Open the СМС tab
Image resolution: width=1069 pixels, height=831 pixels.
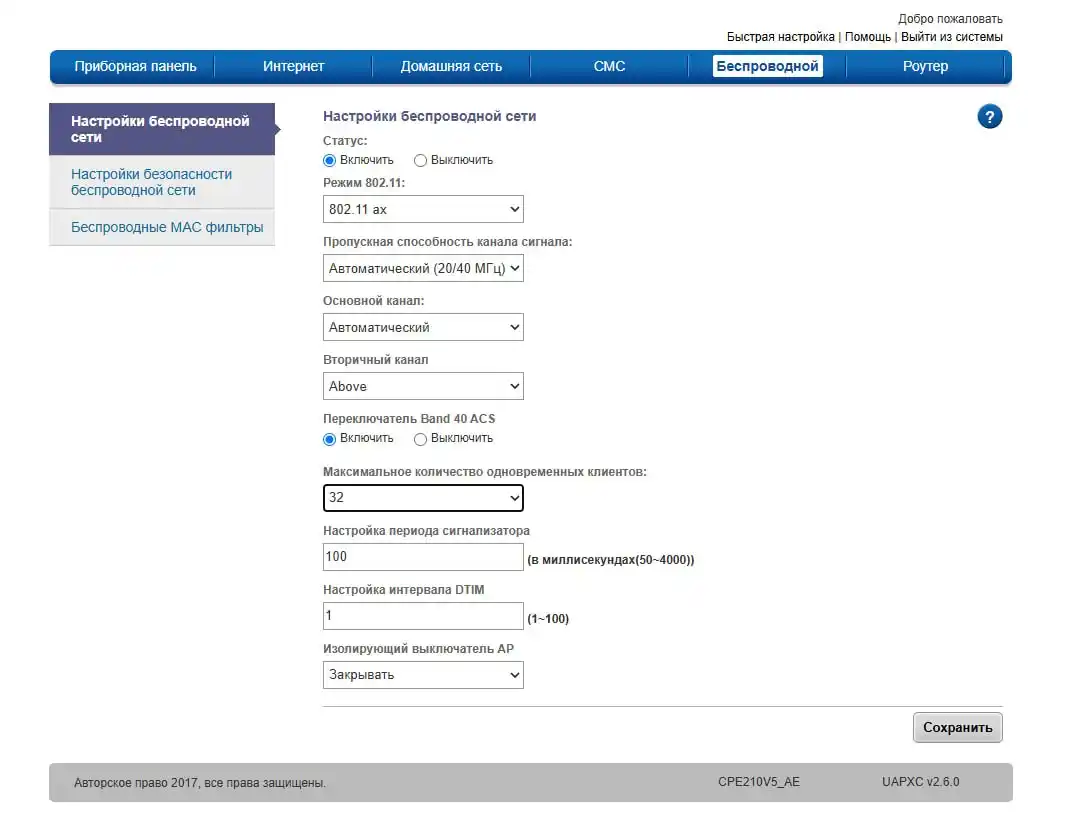click(x=609, y=66)
